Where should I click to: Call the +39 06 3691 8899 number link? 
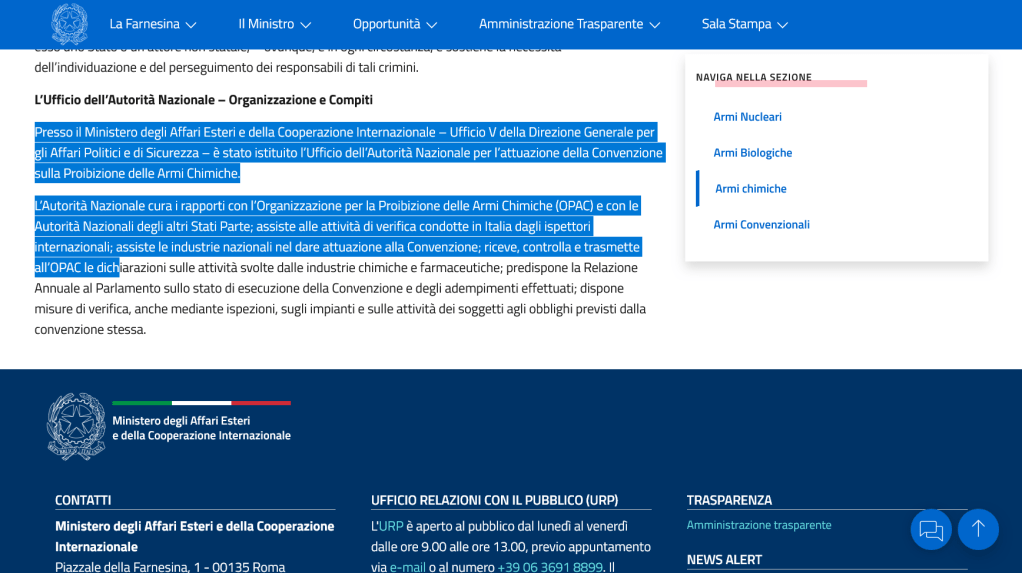pyautogui.click(x=550, y=567)
